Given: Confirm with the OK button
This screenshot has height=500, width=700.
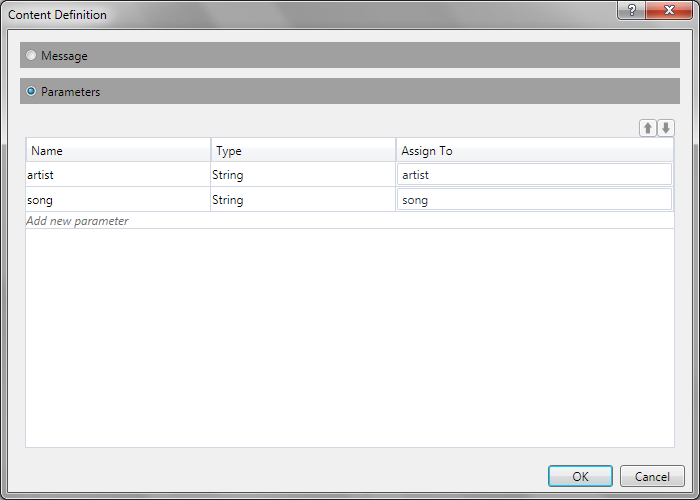Looking at the screenshot, I should tap(580, 476).
